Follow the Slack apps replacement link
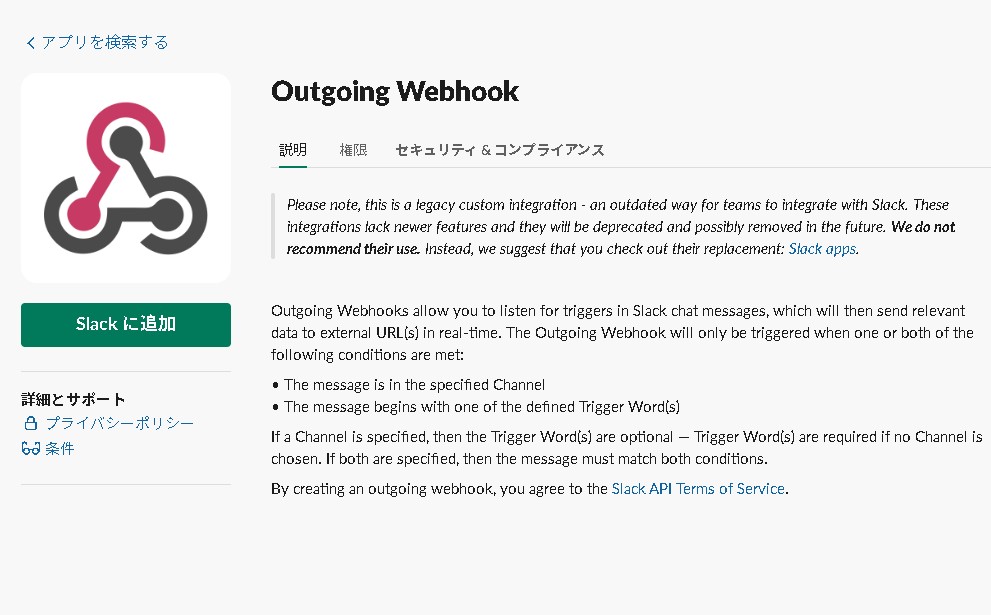Viewport: 991px width, 615px height. tap(822, 249)
